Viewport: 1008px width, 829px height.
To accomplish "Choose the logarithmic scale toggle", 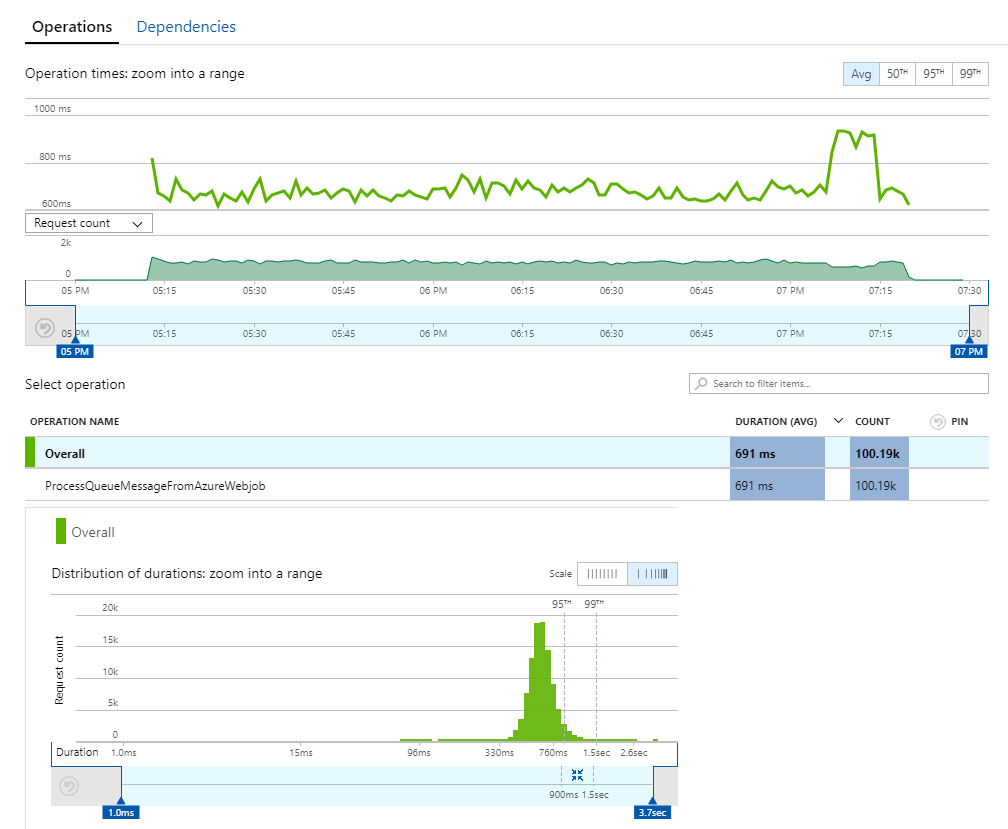I will (652, 574).
